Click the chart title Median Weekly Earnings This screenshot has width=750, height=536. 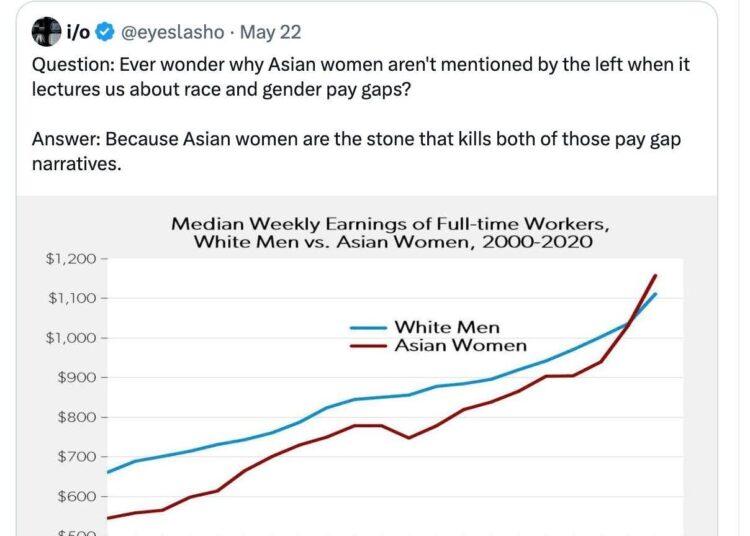click(x=391, y=233)
